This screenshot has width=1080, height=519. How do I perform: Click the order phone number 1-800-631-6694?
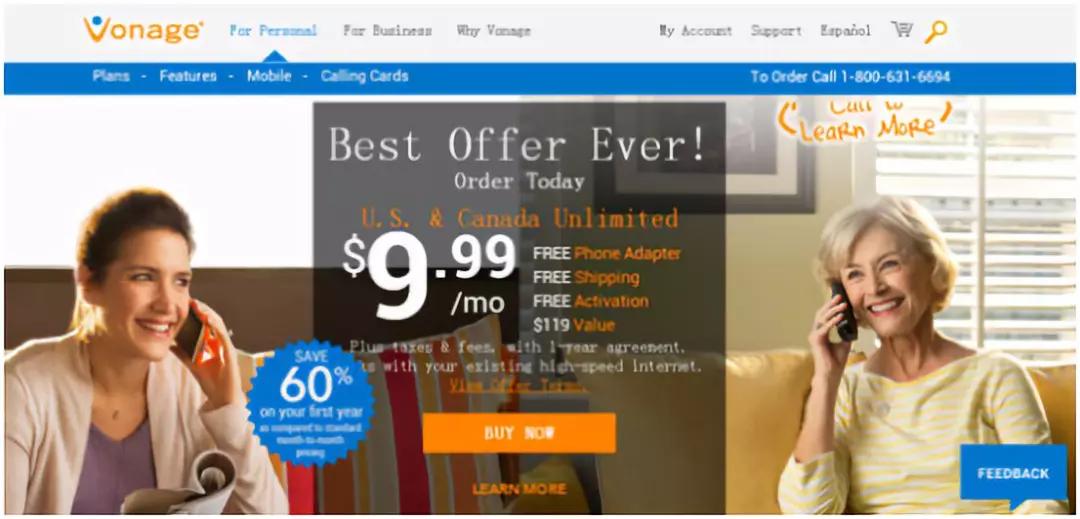[x=895, y=76]
